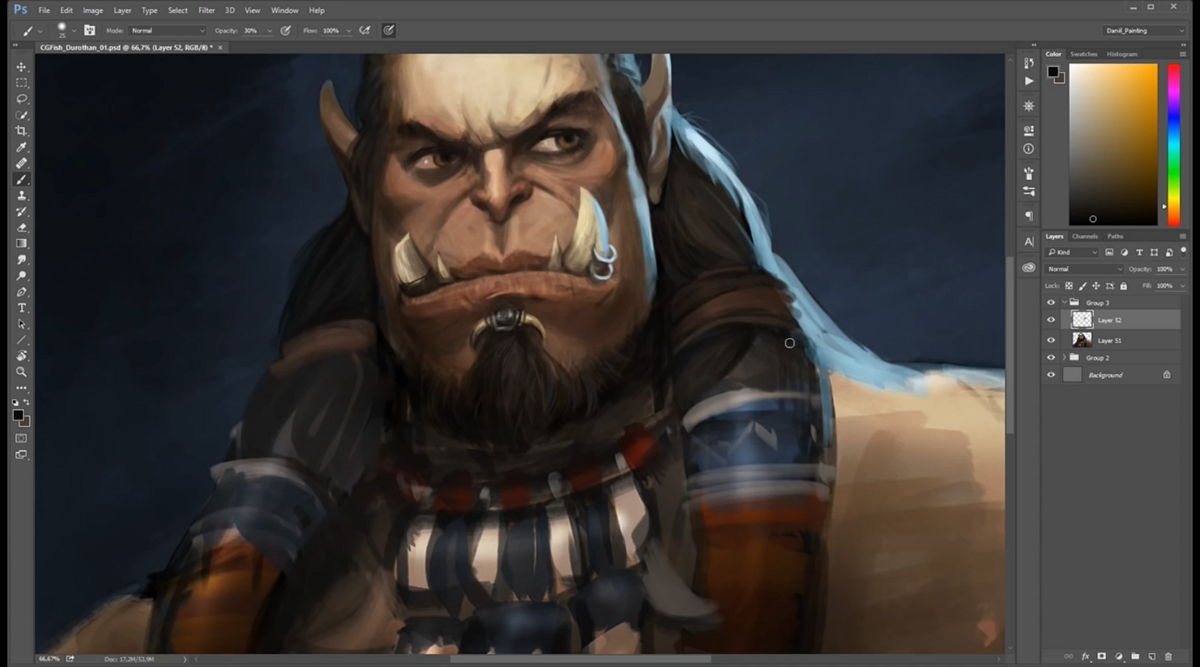
Task: Select the Line shape tool
Action: pyautogui.click(x=22, y=339)
